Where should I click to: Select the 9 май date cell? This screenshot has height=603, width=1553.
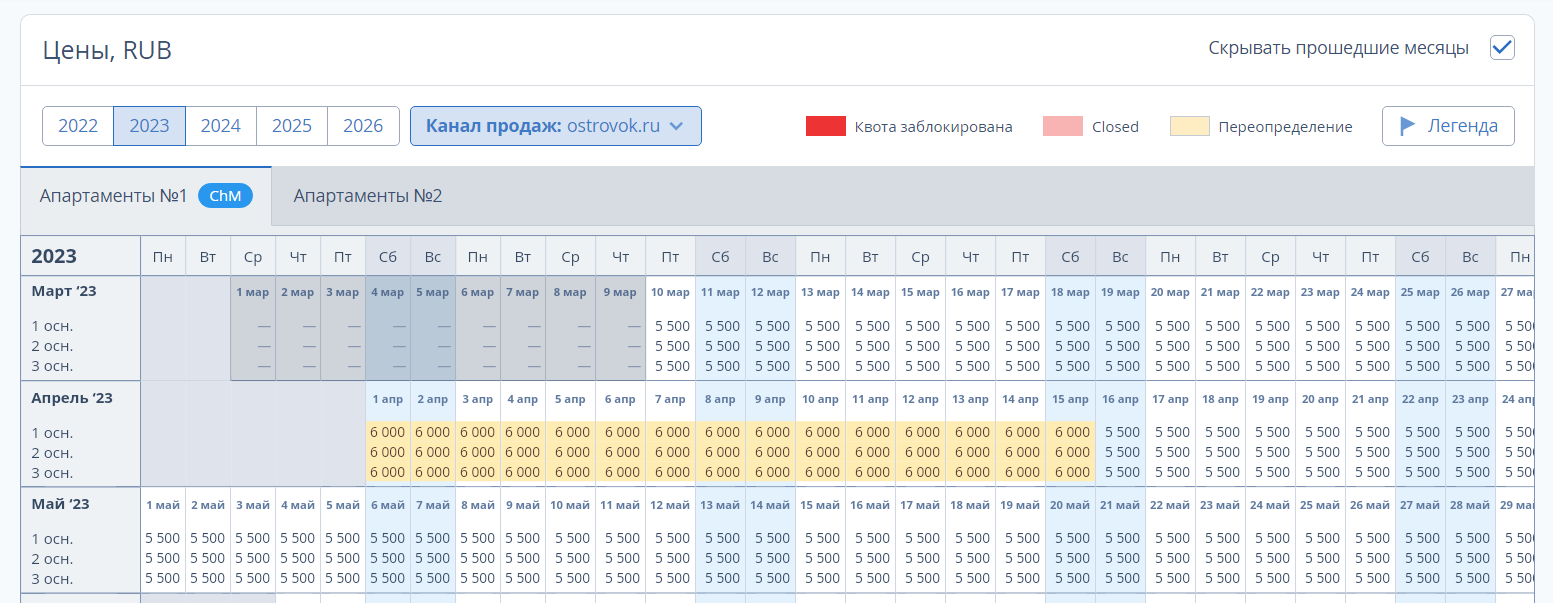click(x=523, y=504)
